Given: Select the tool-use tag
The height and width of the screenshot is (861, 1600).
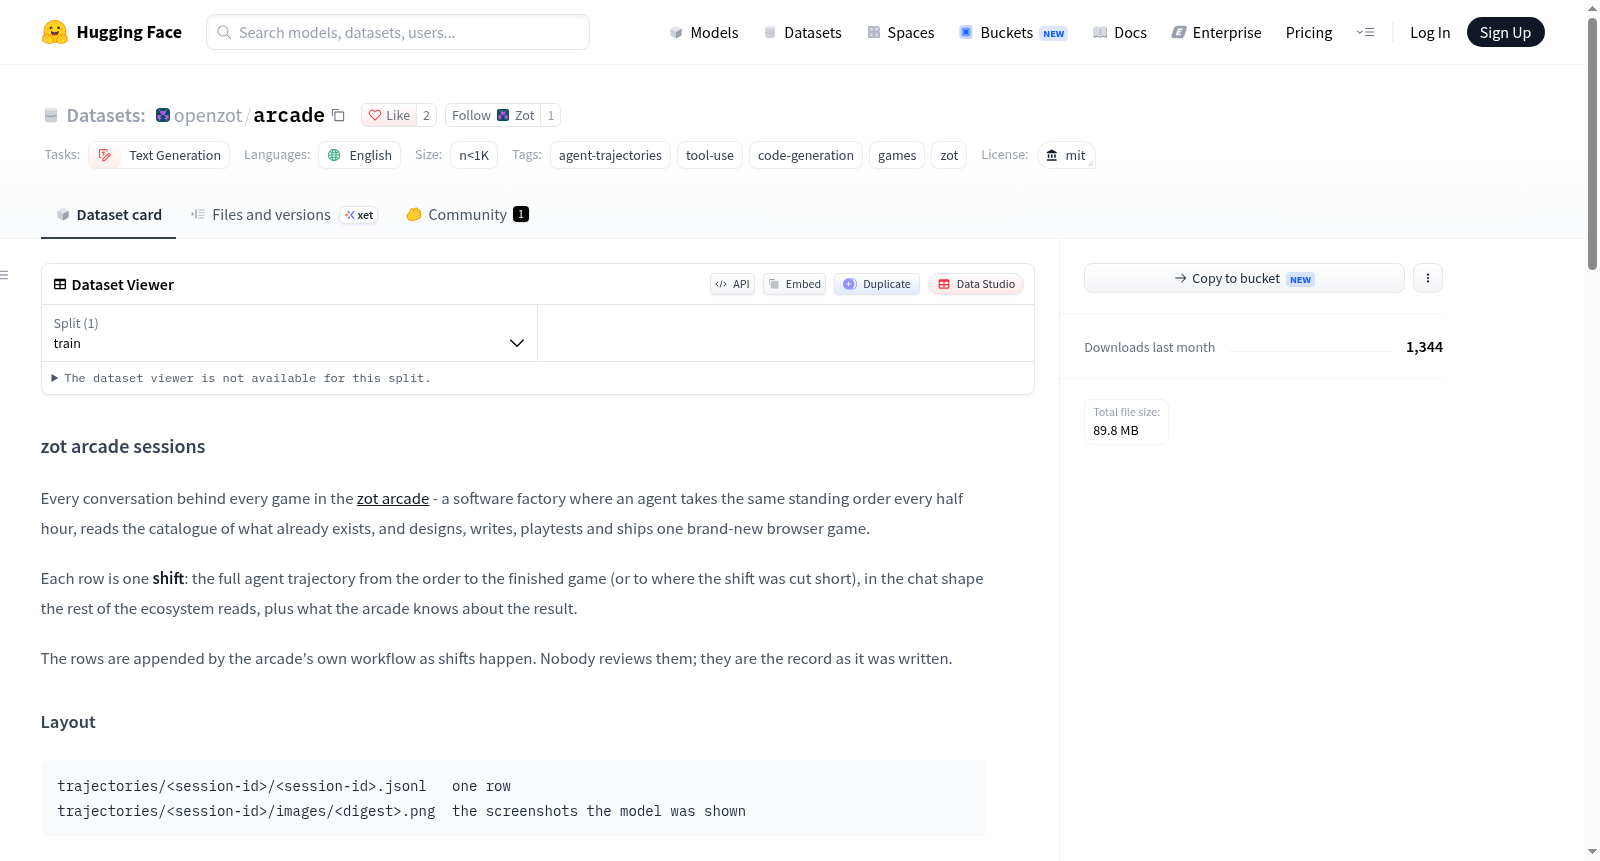Looking at the screenshot, I should pyautogui.click(x=710, y=155).
